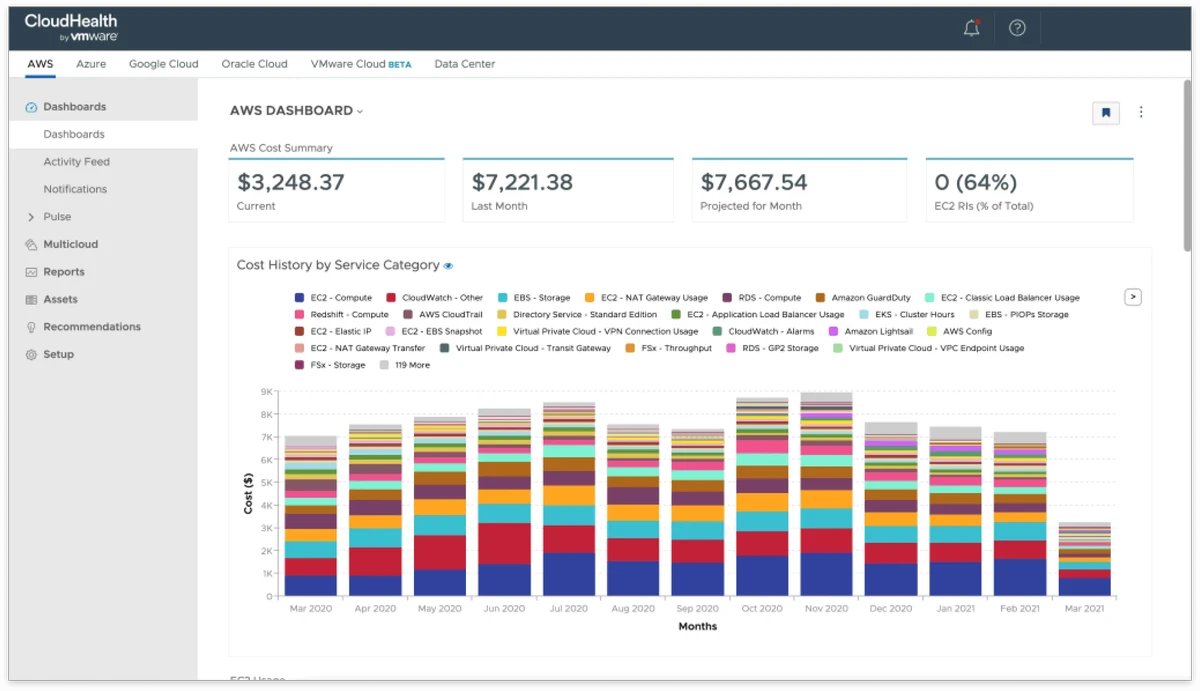Switch to the Google Cloud tab

[163, 64]
